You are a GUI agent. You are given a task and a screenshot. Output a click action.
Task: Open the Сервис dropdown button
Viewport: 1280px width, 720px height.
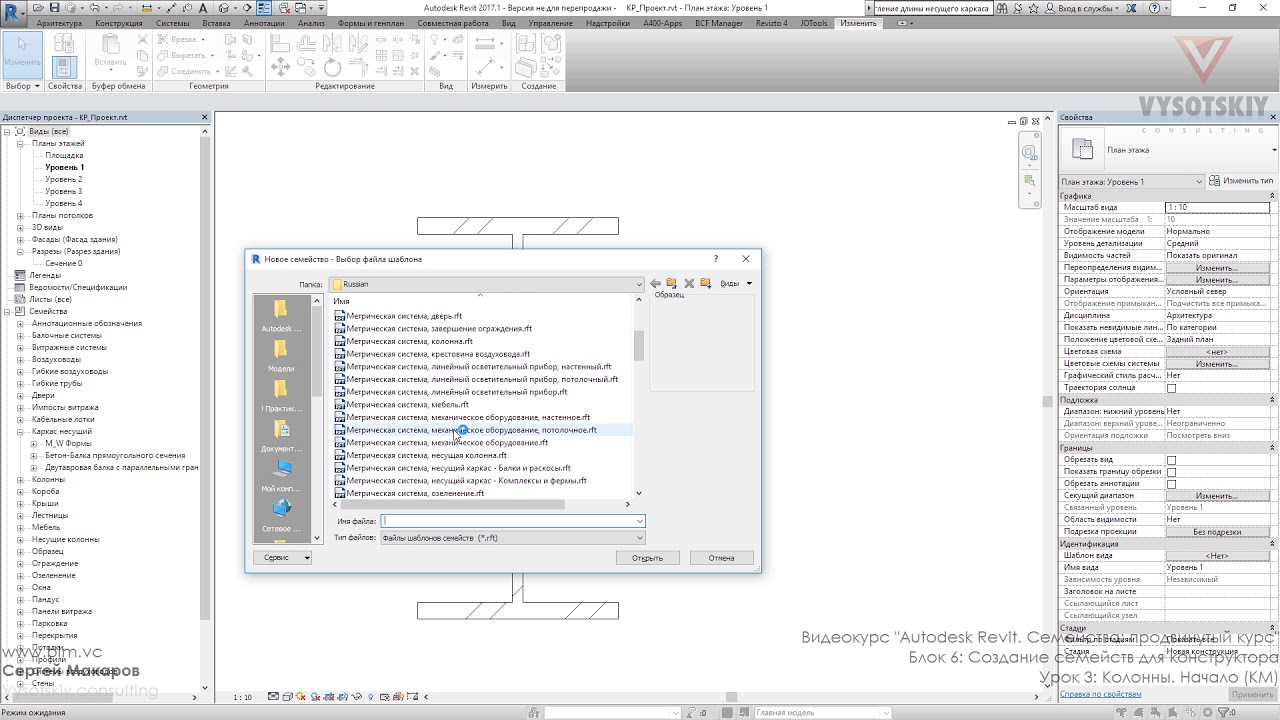tap(282, 558)
